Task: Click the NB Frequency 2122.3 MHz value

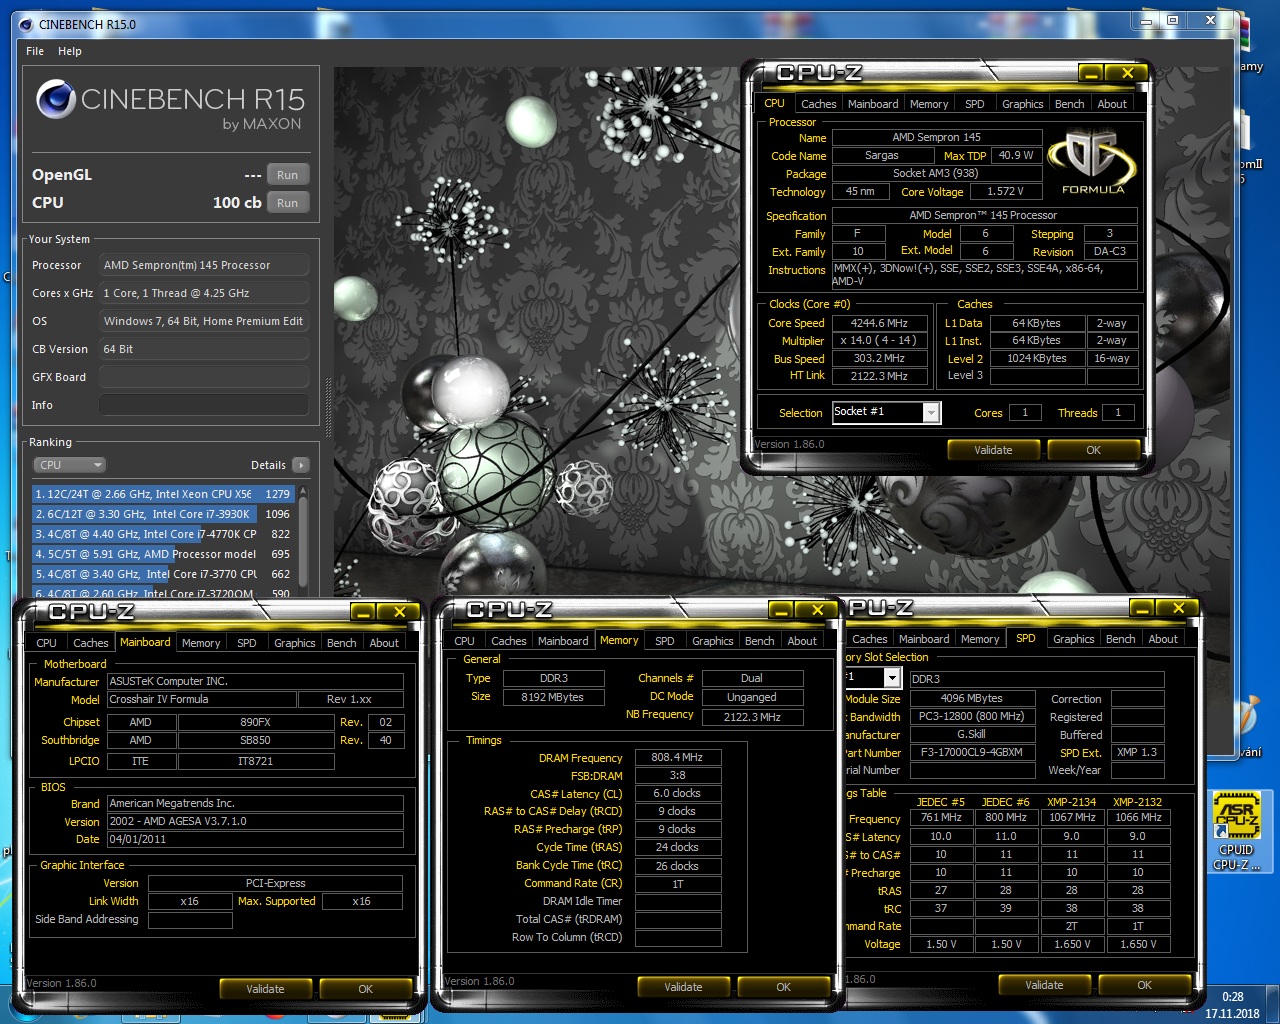Action: pos(751,717)
